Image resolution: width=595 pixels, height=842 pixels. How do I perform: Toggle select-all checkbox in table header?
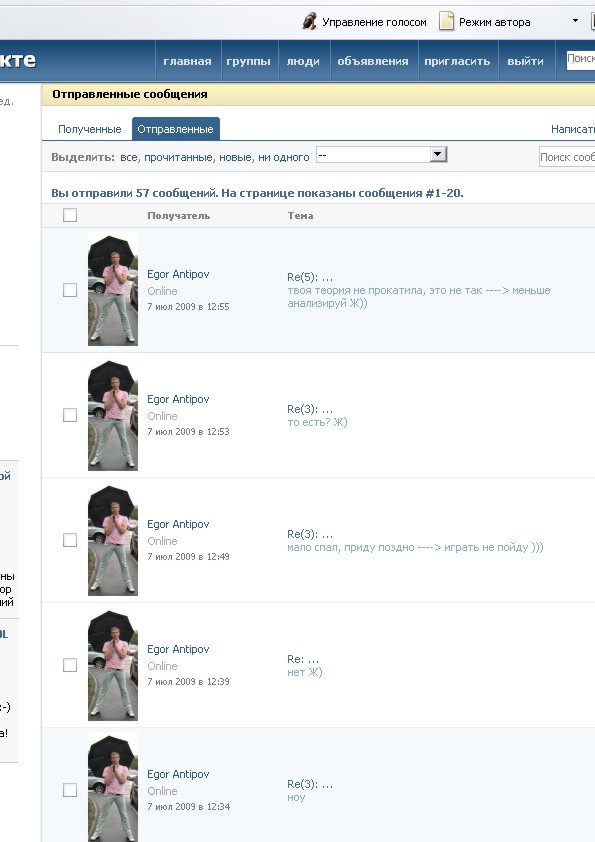tap(70, 215)
